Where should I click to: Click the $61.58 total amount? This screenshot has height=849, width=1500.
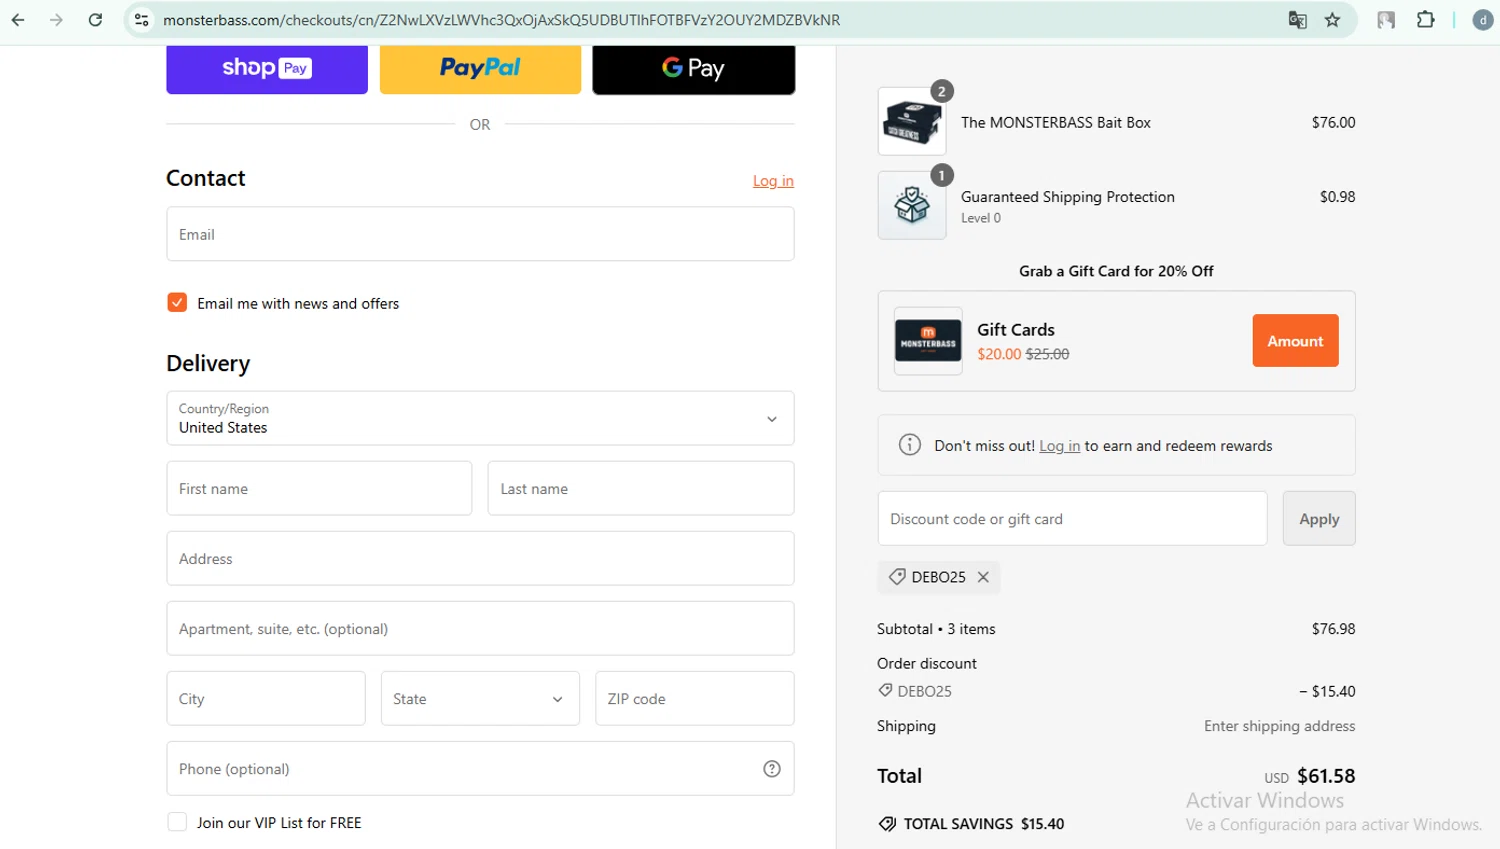coord(1326,776)
